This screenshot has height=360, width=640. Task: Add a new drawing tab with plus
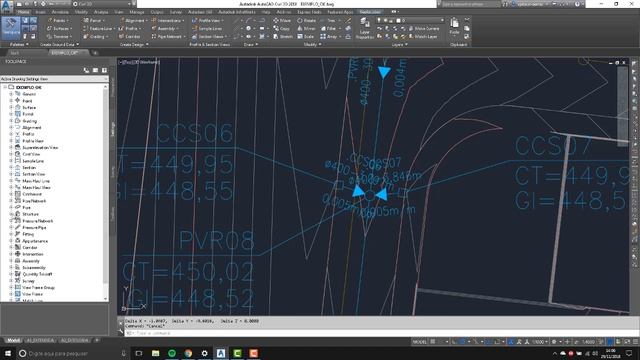click(x=95, y=53)
